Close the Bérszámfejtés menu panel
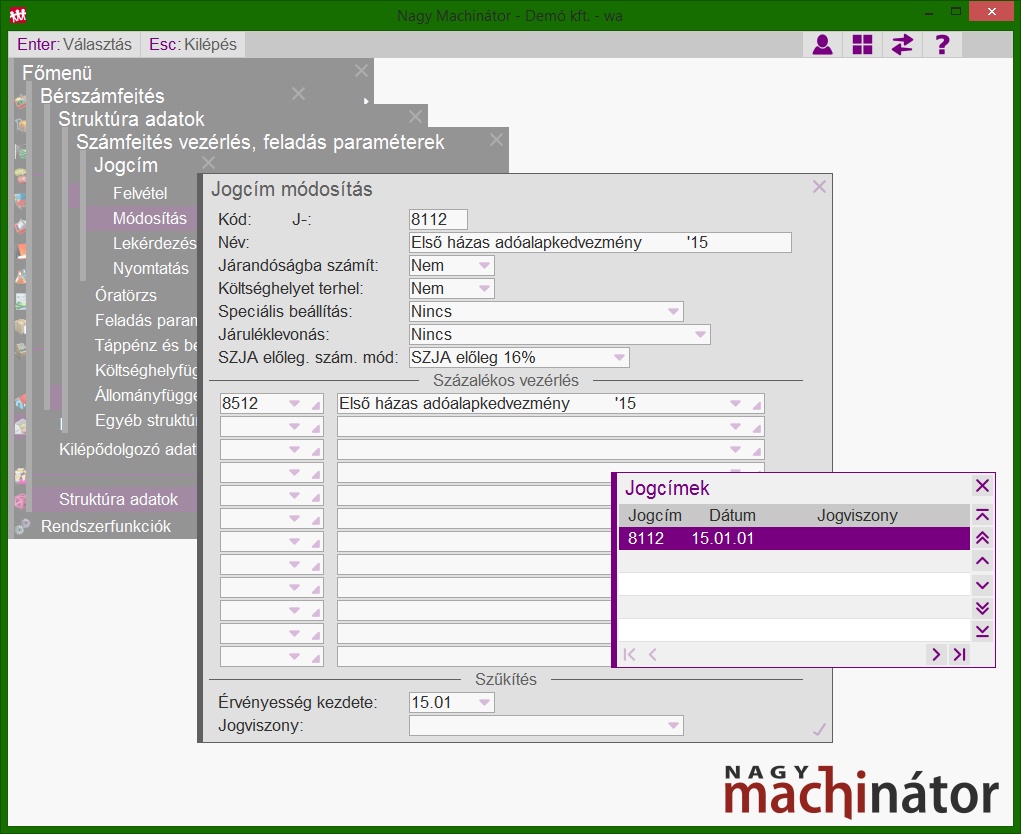The width and height of the screenshot is (1021, 834). (x=298, y=94)
